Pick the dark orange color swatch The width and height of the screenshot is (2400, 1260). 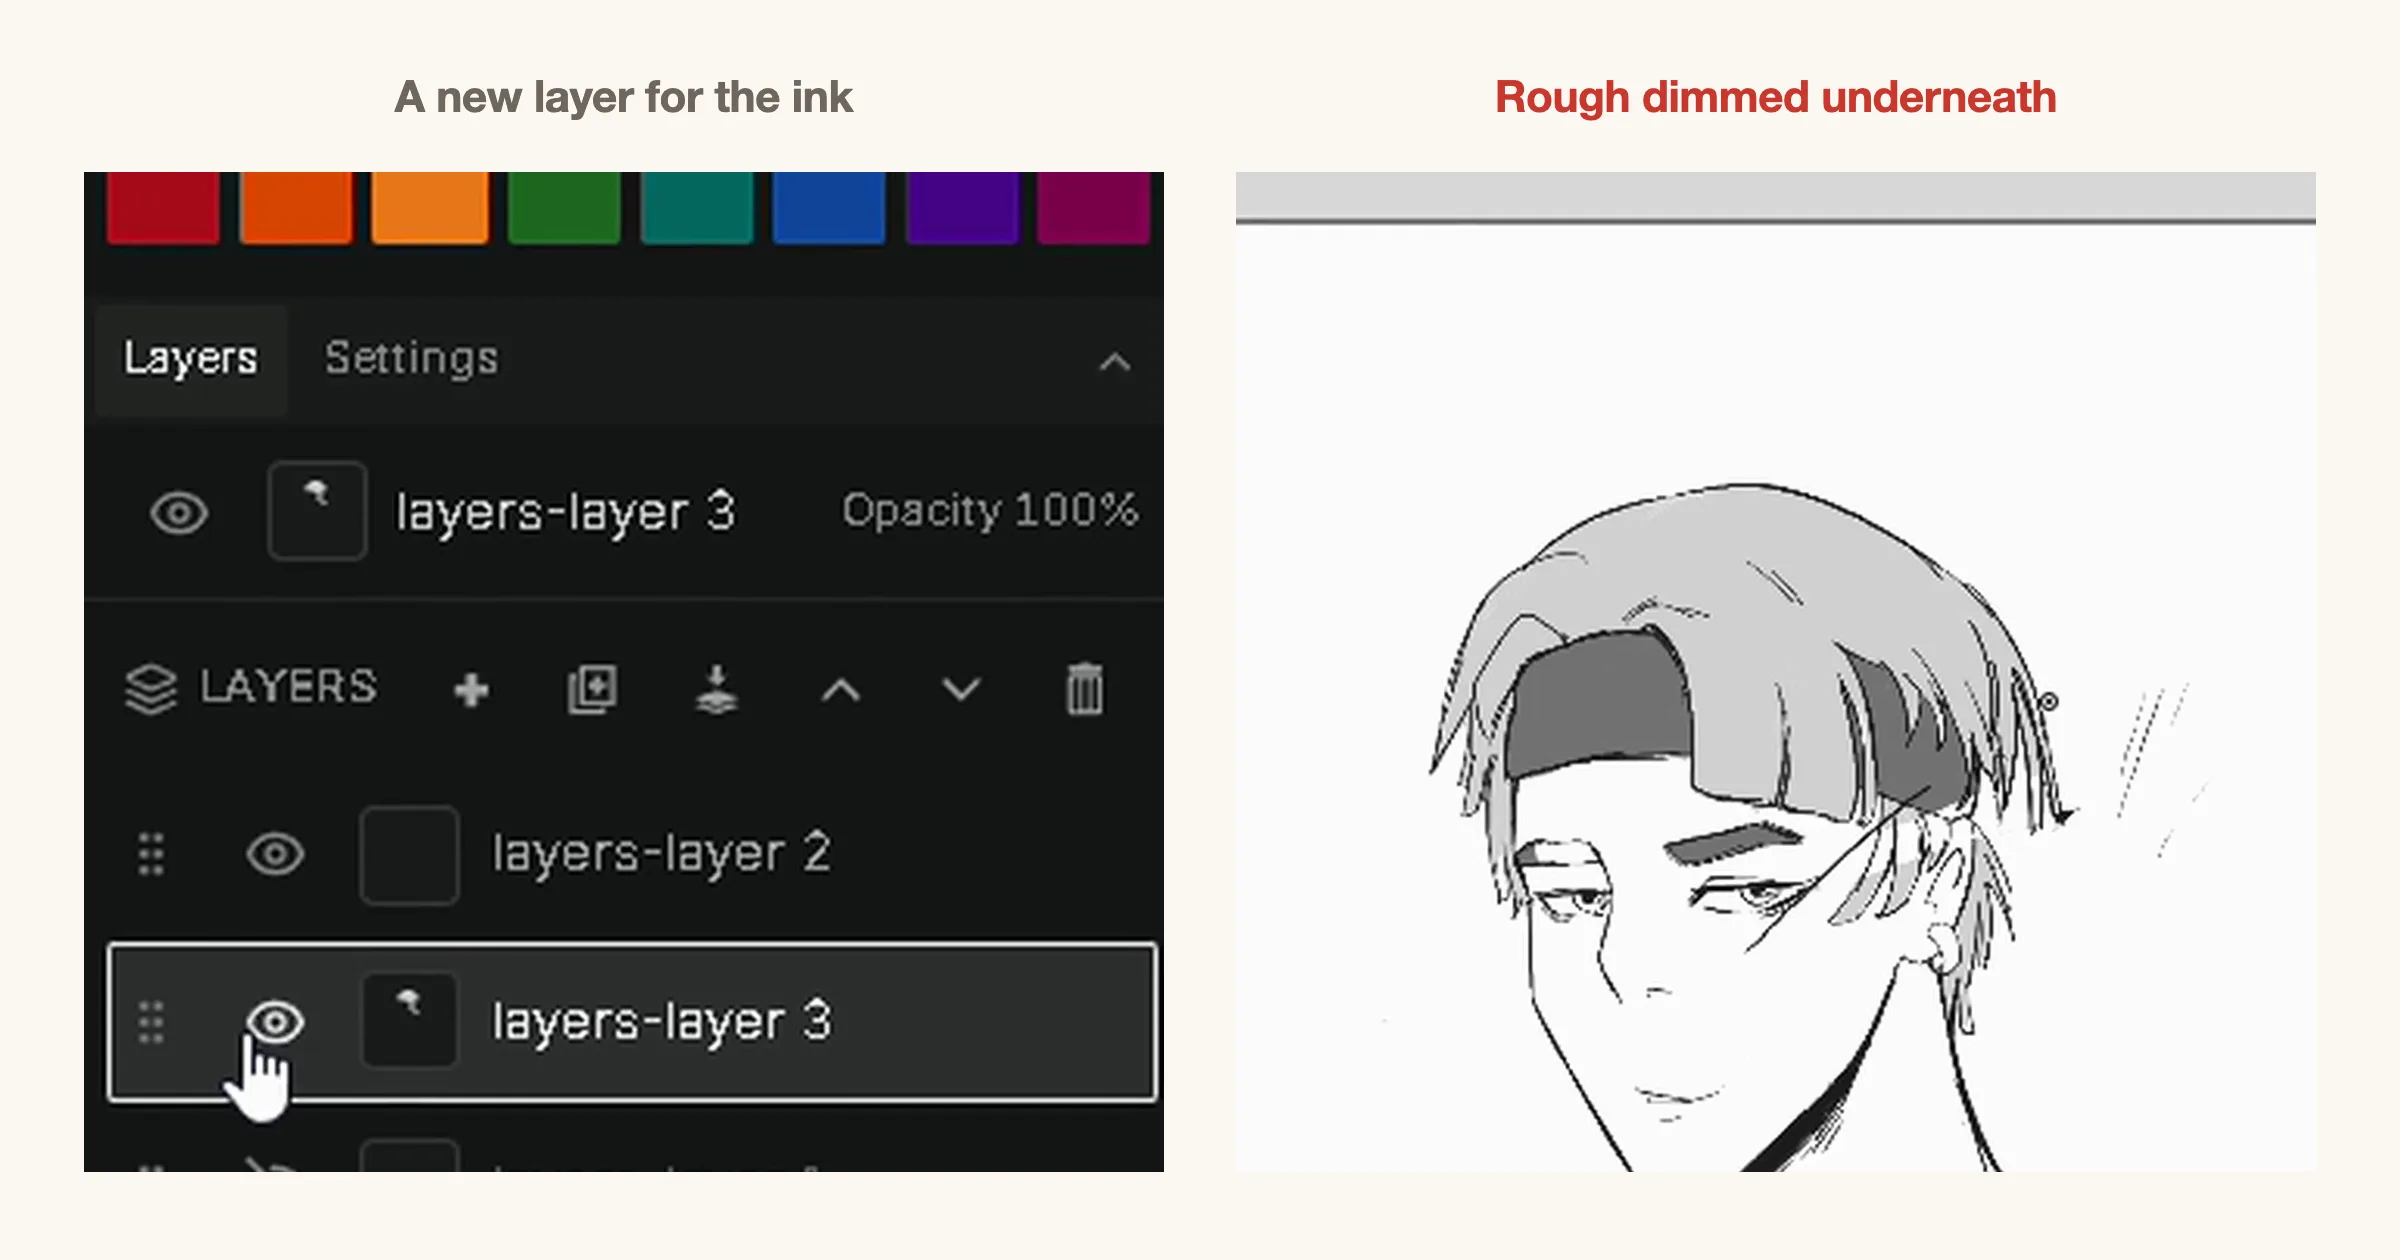296,207
